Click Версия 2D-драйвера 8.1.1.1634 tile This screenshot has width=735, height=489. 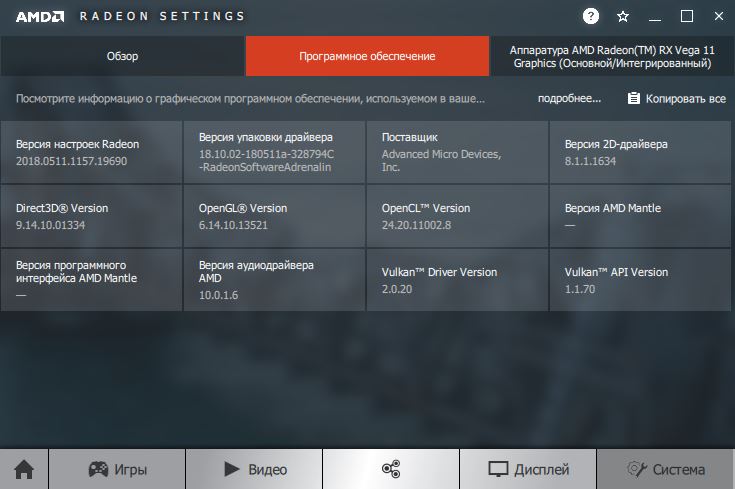(x=640, y=152)
